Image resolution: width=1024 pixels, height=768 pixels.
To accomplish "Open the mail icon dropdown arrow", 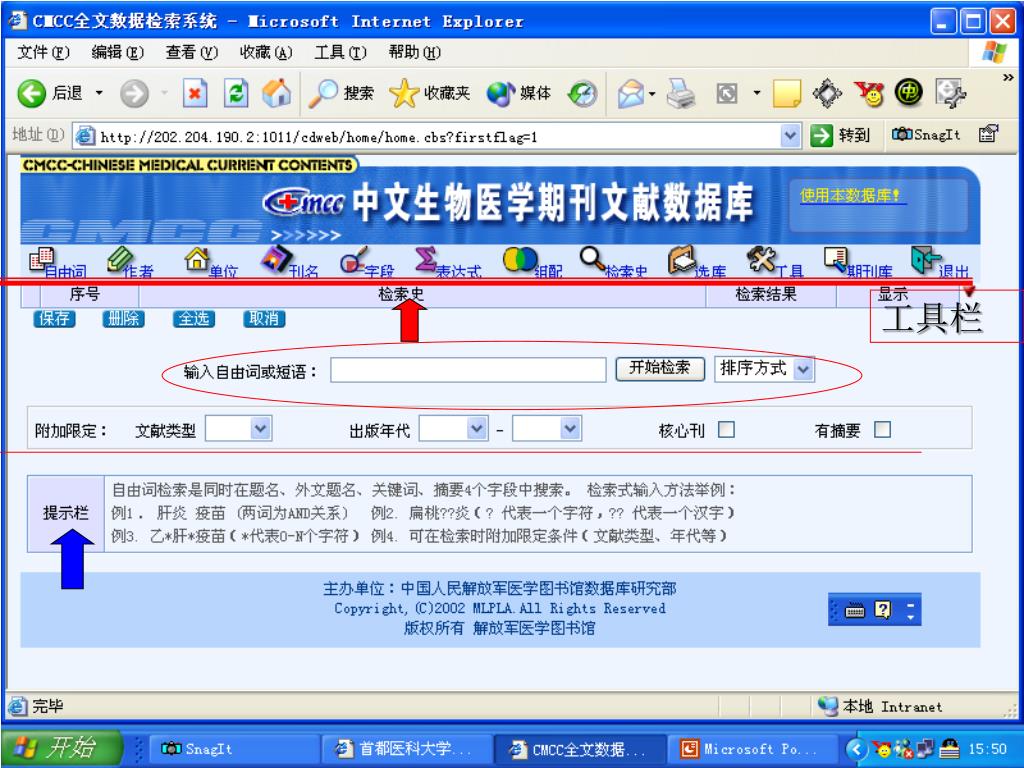I will tap(652, 93).
